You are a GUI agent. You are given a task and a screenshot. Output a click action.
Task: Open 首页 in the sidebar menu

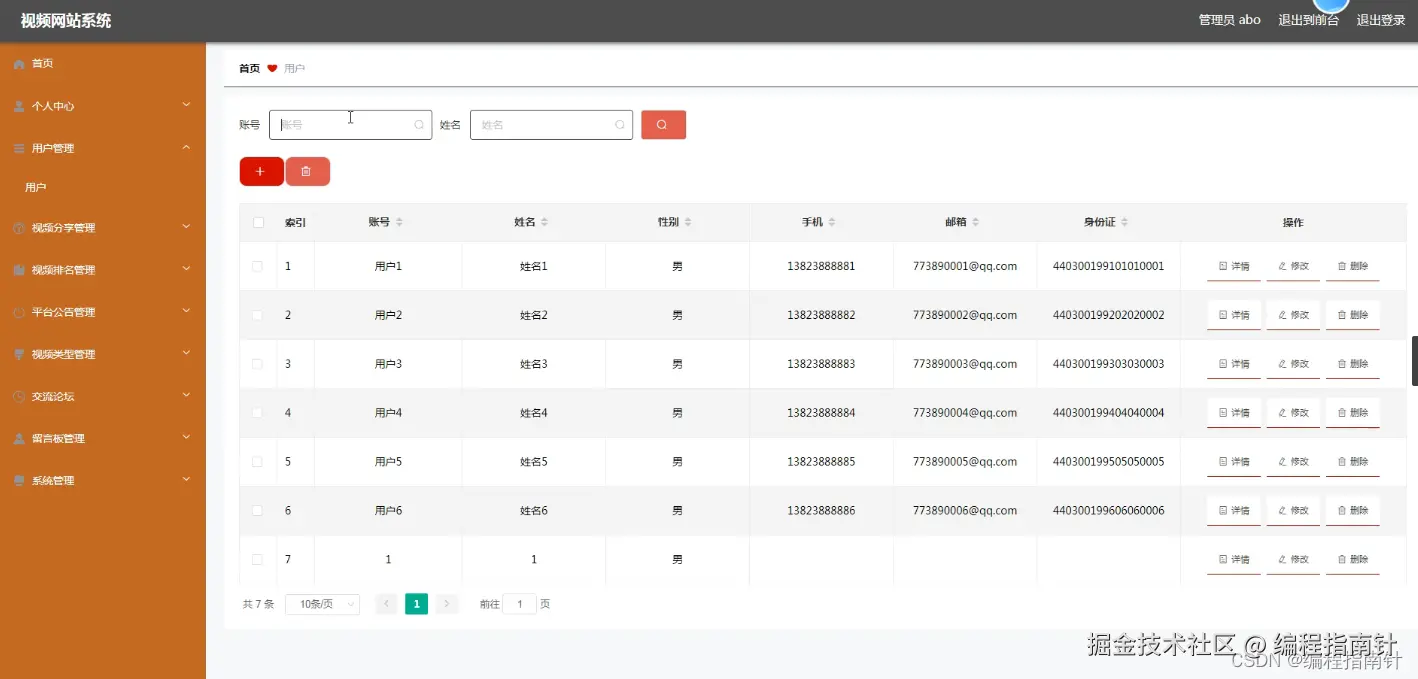coord(103,64)
